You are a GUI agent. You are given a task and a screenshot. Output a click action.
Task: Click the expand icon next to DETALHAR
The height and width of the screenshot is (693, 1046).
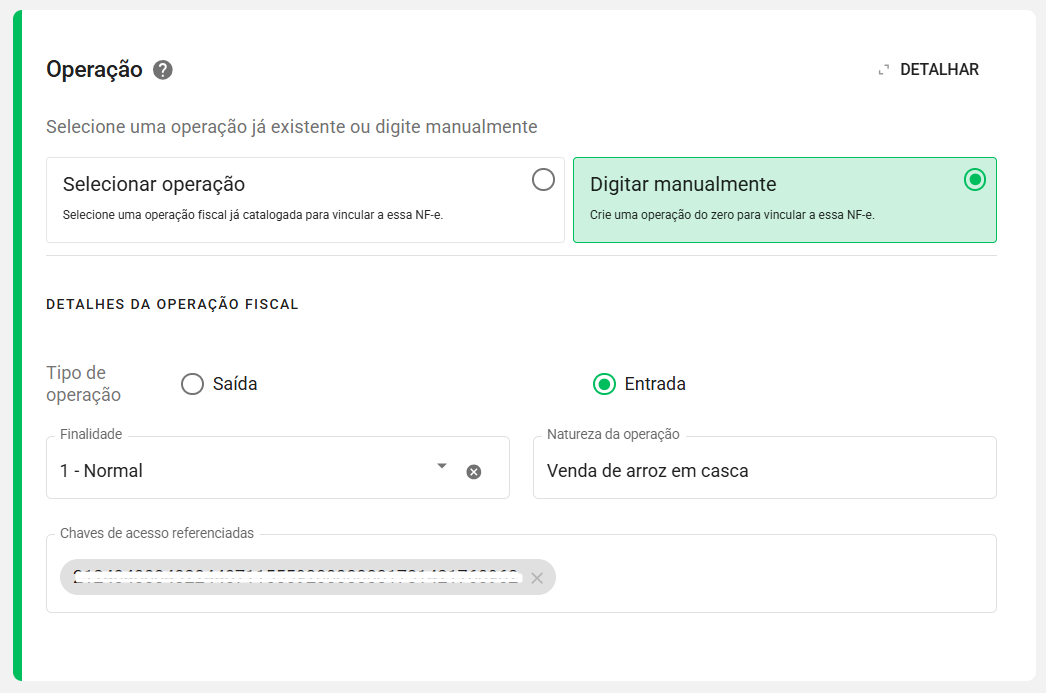coord(883,70)
